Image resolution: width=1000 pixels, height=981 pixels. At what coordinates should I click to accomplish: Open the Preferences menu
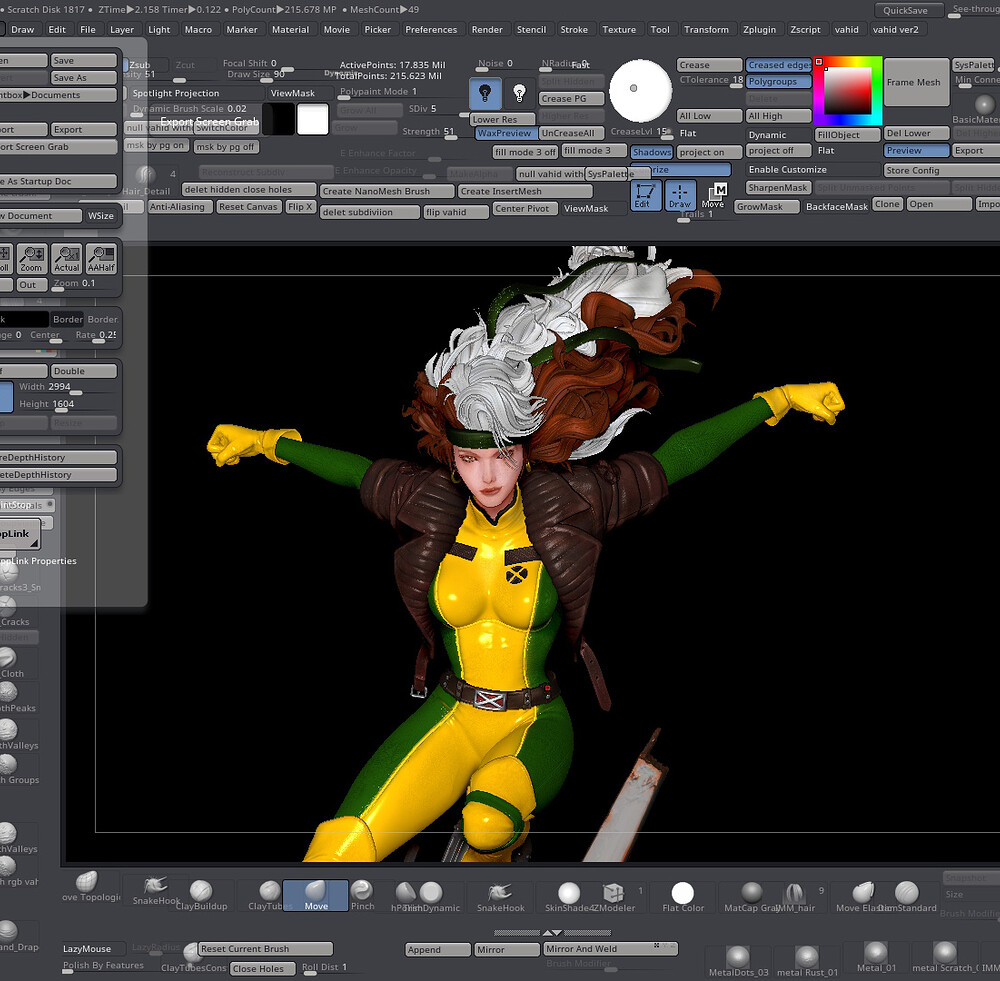coord(431,29)
